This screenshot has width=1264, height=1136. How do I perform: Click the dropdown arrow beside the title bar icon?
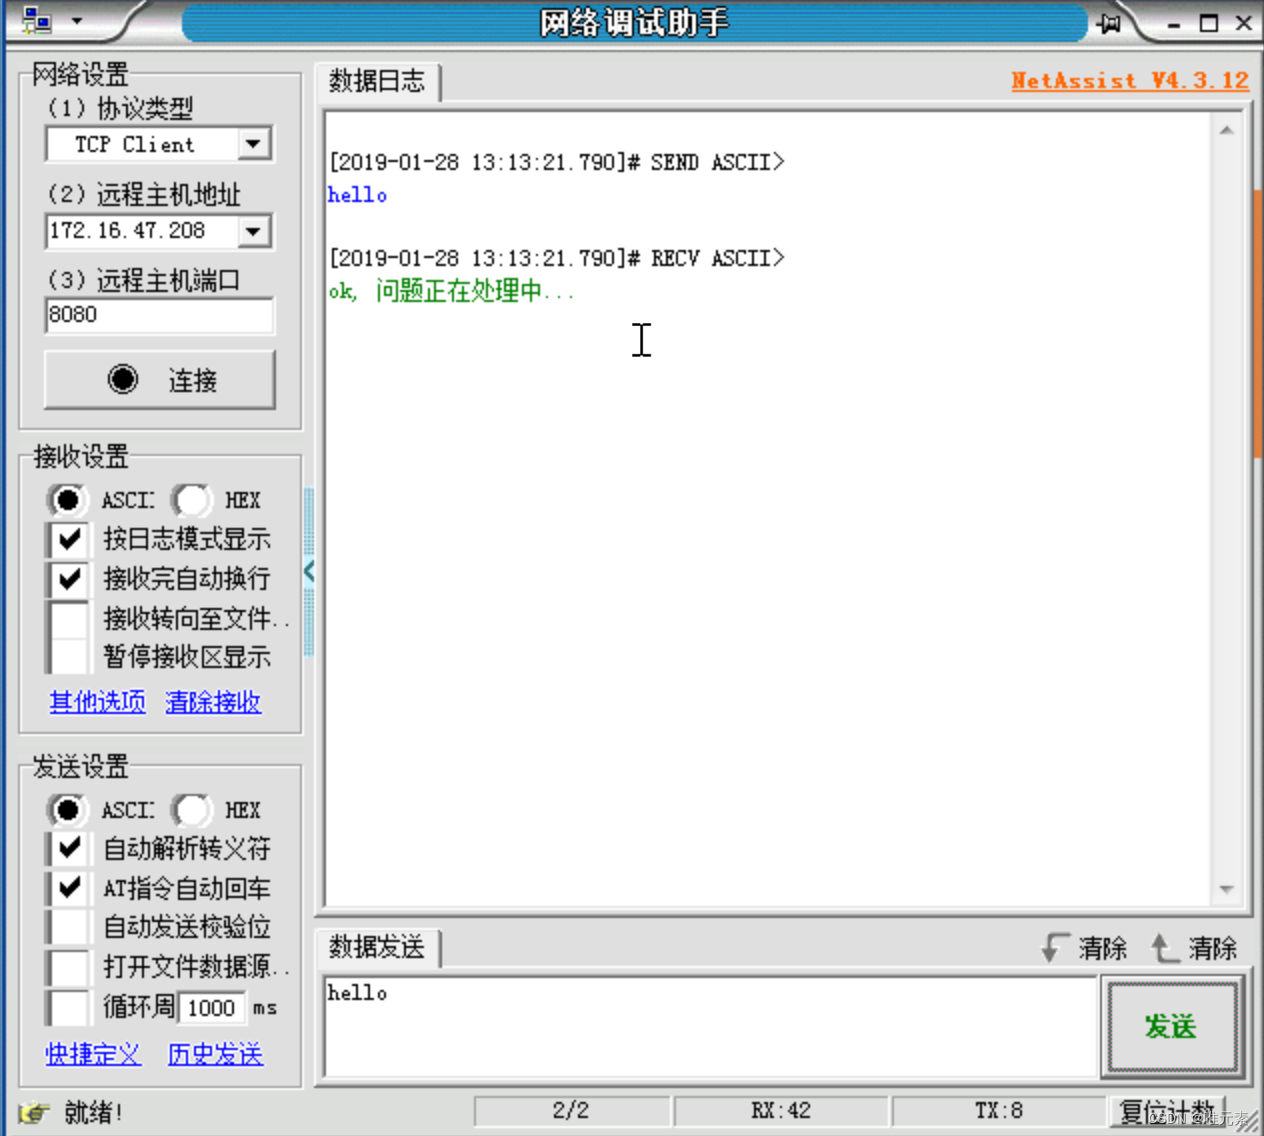pos(77,20)
